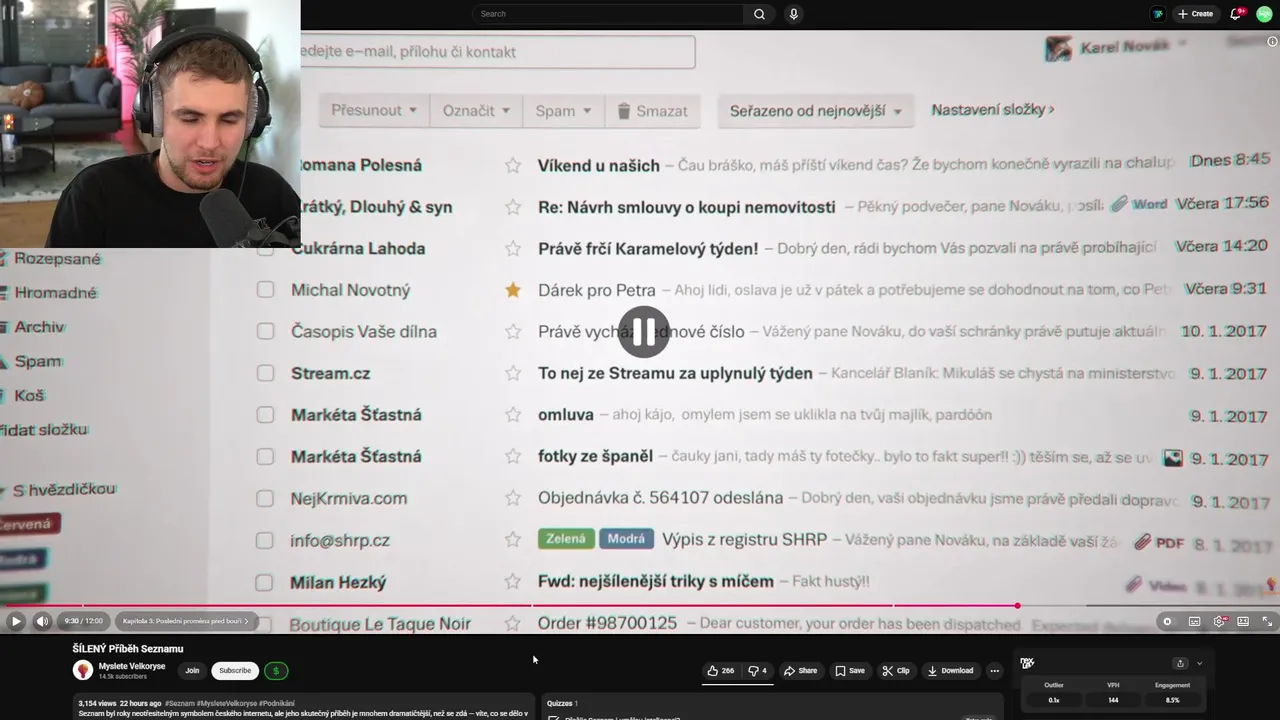Viewport: 1280px width, 720px height.
Task: Dislike the video with thumbs down
Action: (x=758, y=671)
